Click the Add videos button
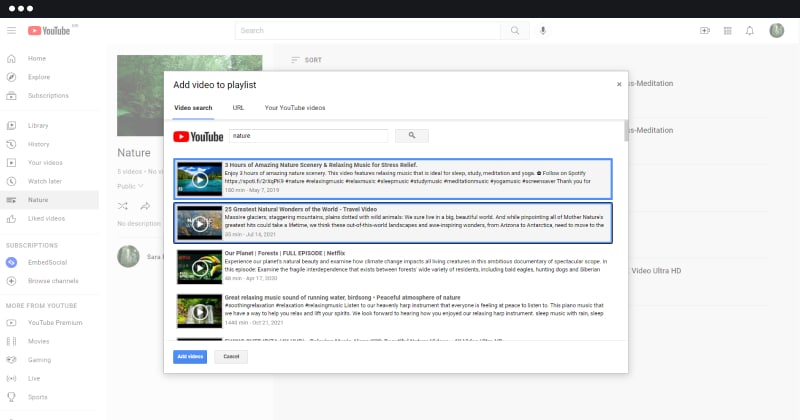800x420 pixels. (190, 357)
